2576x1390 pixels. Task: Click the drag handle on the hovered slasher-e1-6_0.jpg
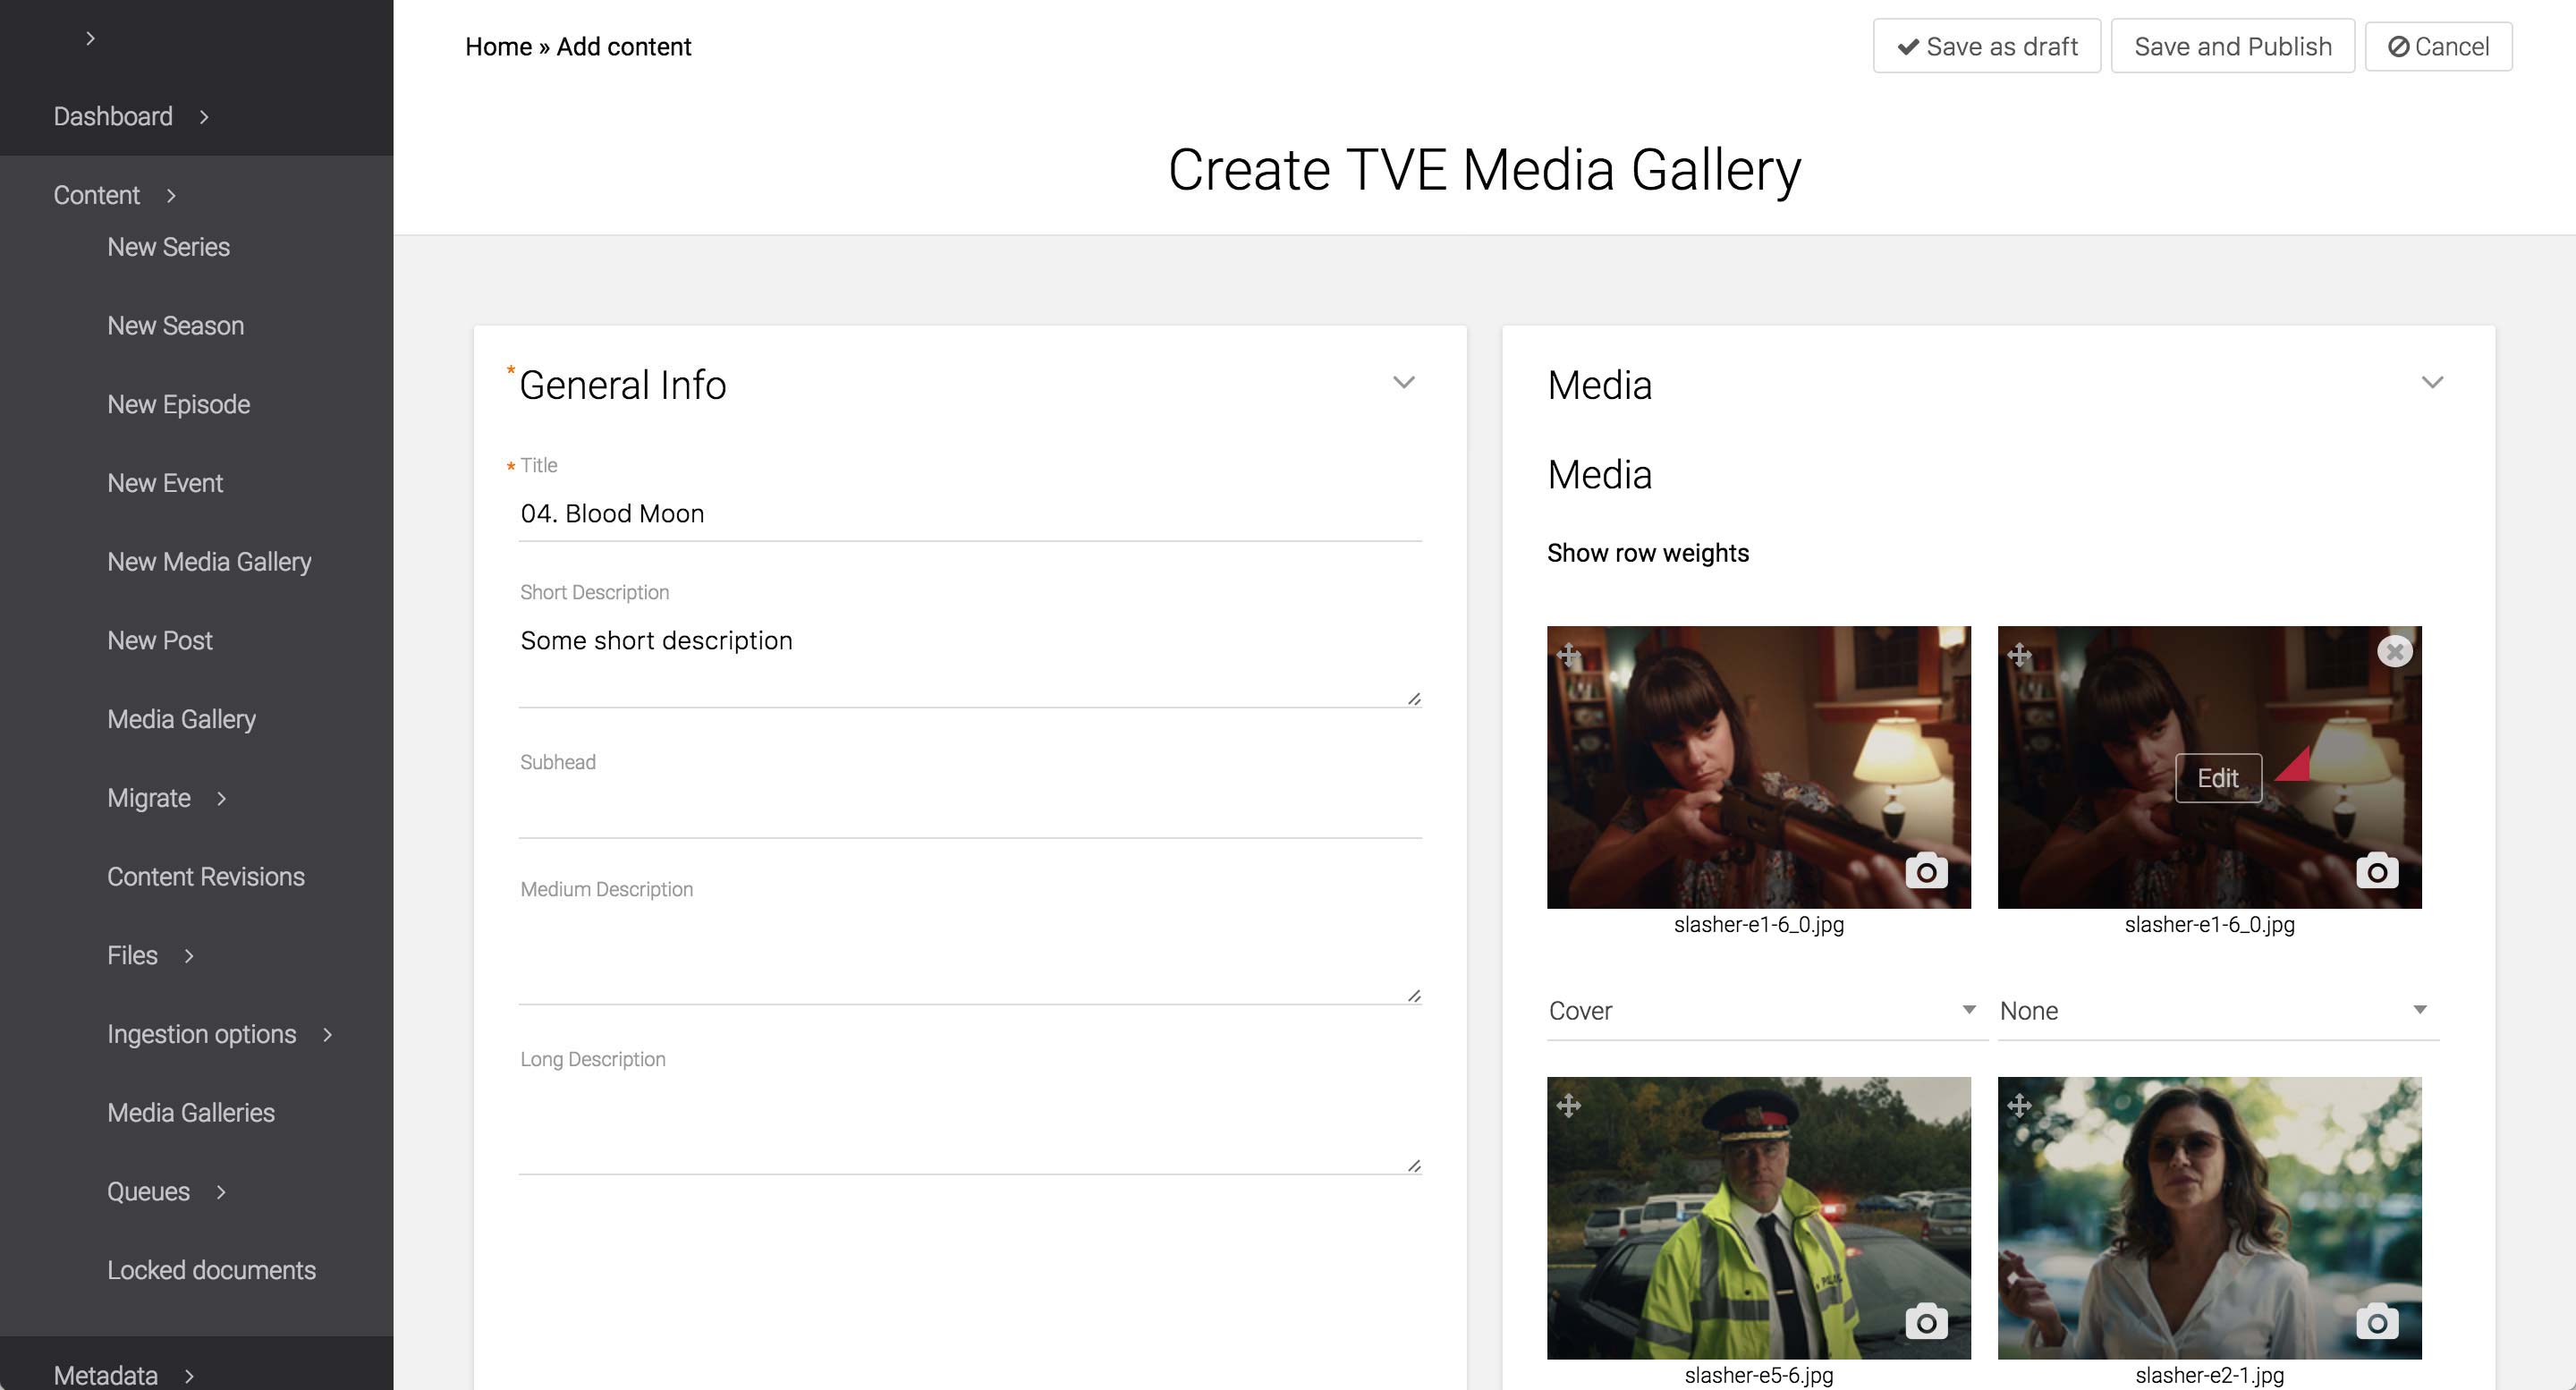tap(2019, 655)
